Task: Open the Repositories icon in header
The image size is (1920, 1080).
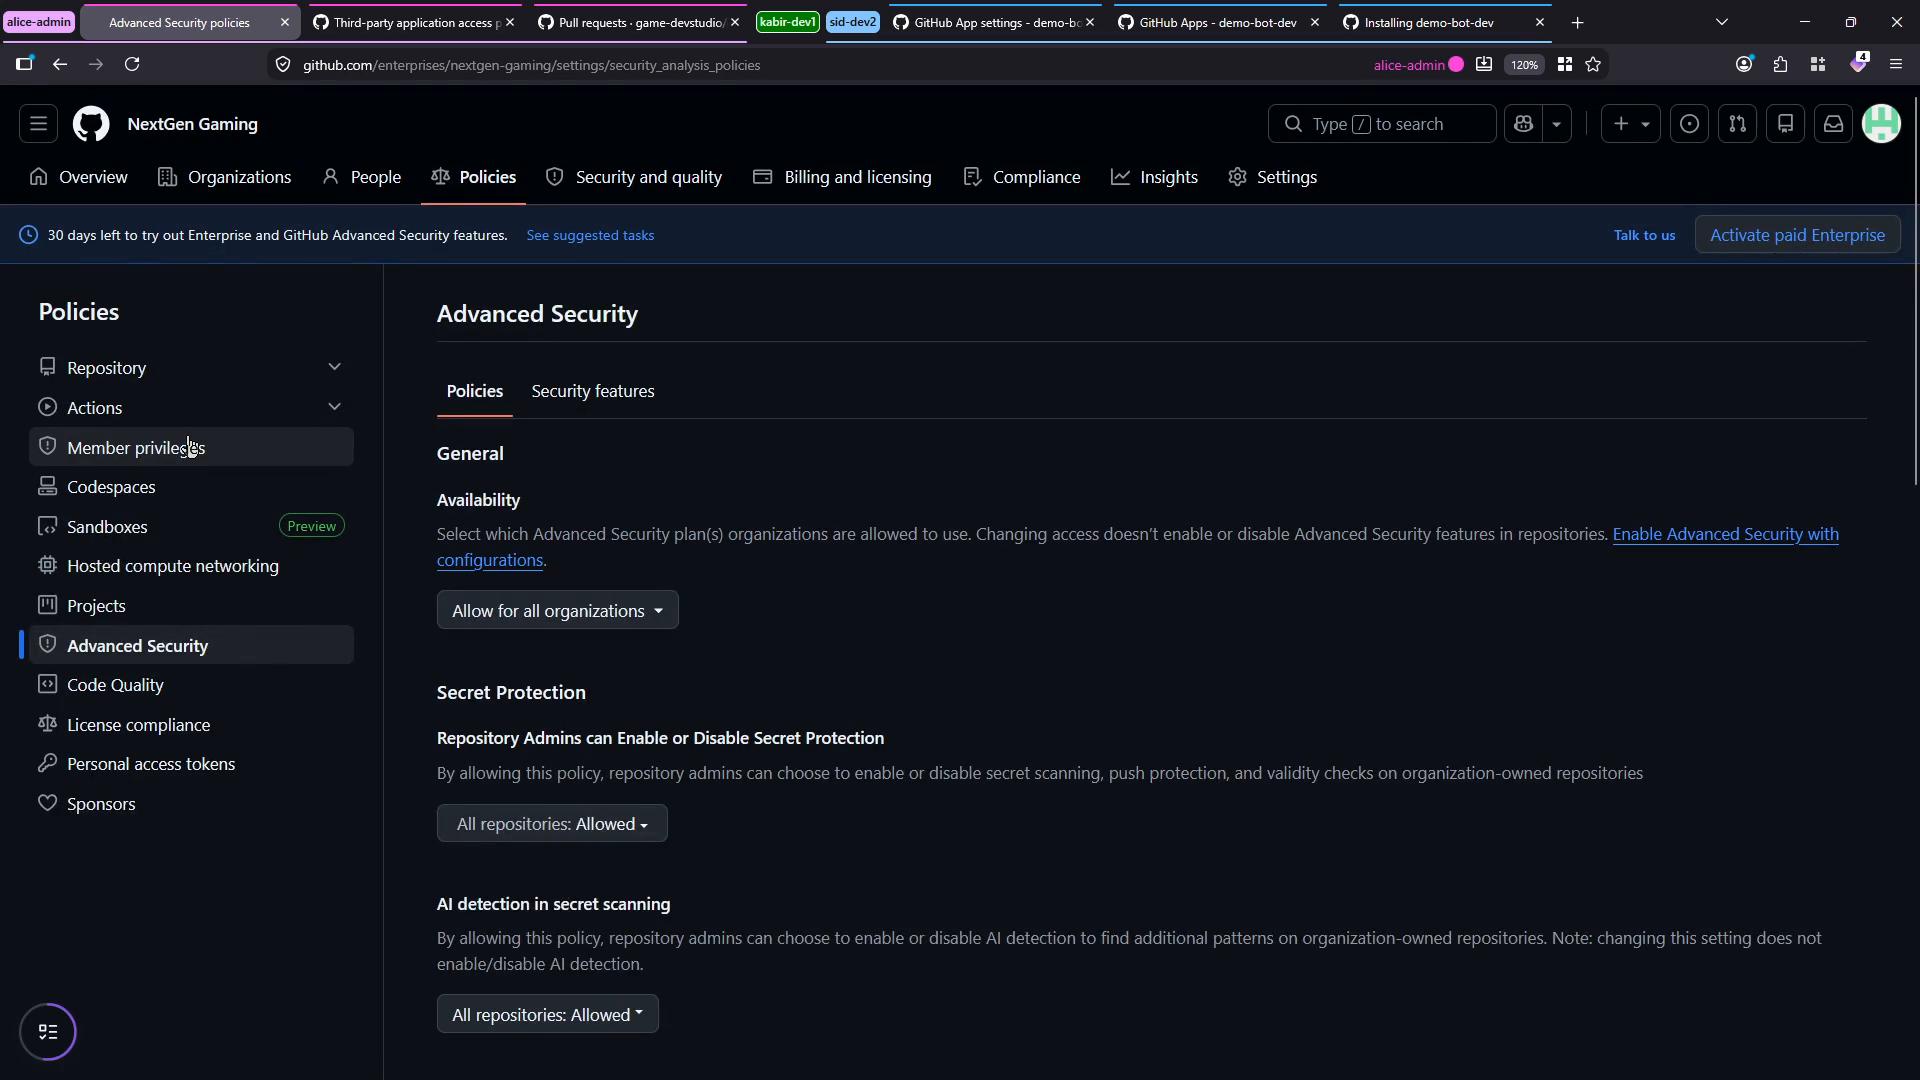Action: [1785, 124]
